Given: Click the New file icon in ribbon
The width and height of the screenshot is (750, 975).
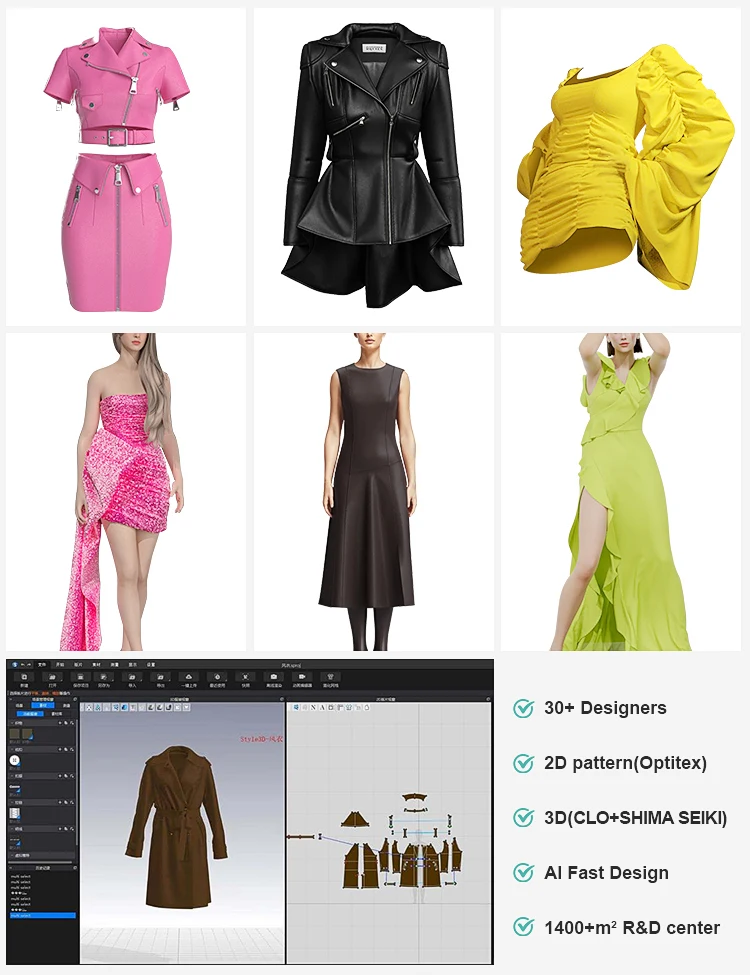Looking at the screenshot, I should (x=24, y=677).
